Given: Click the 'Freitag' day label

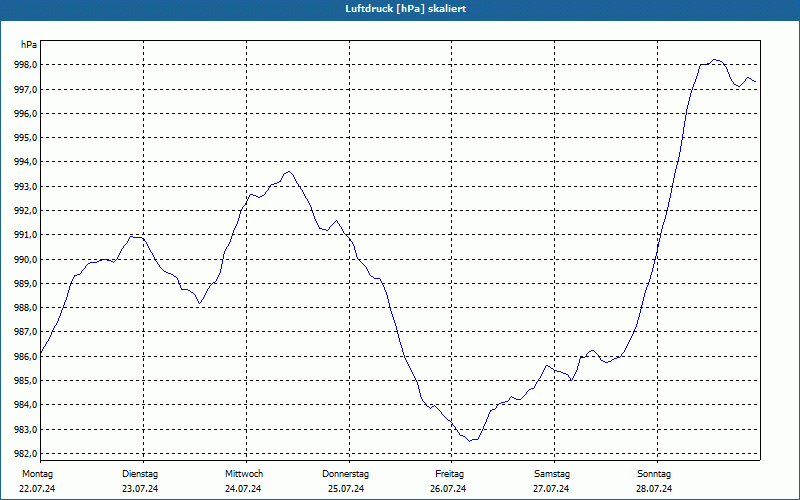Looking at the screenshot, I should (x=449, y=474).
